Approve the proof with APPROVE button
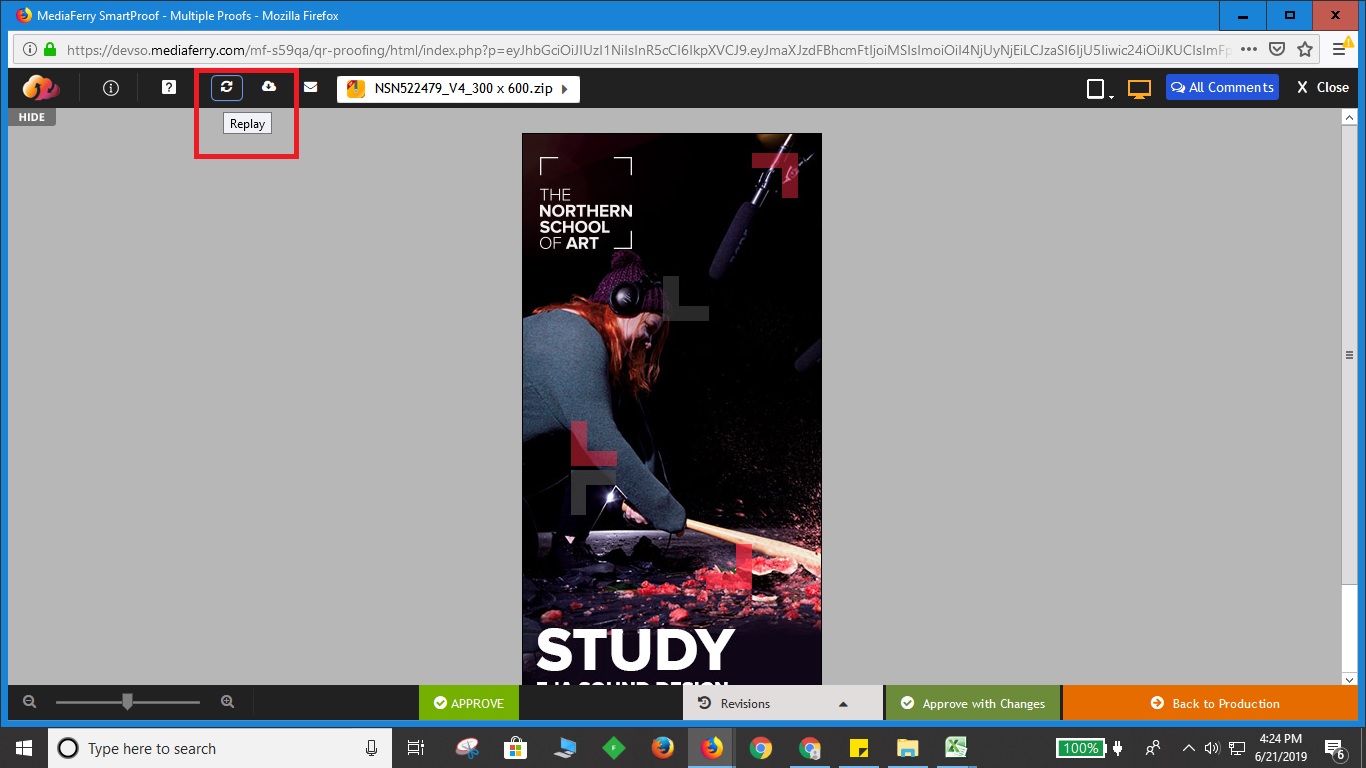This screenshot has height=768, width=1366. click(469, 703)
